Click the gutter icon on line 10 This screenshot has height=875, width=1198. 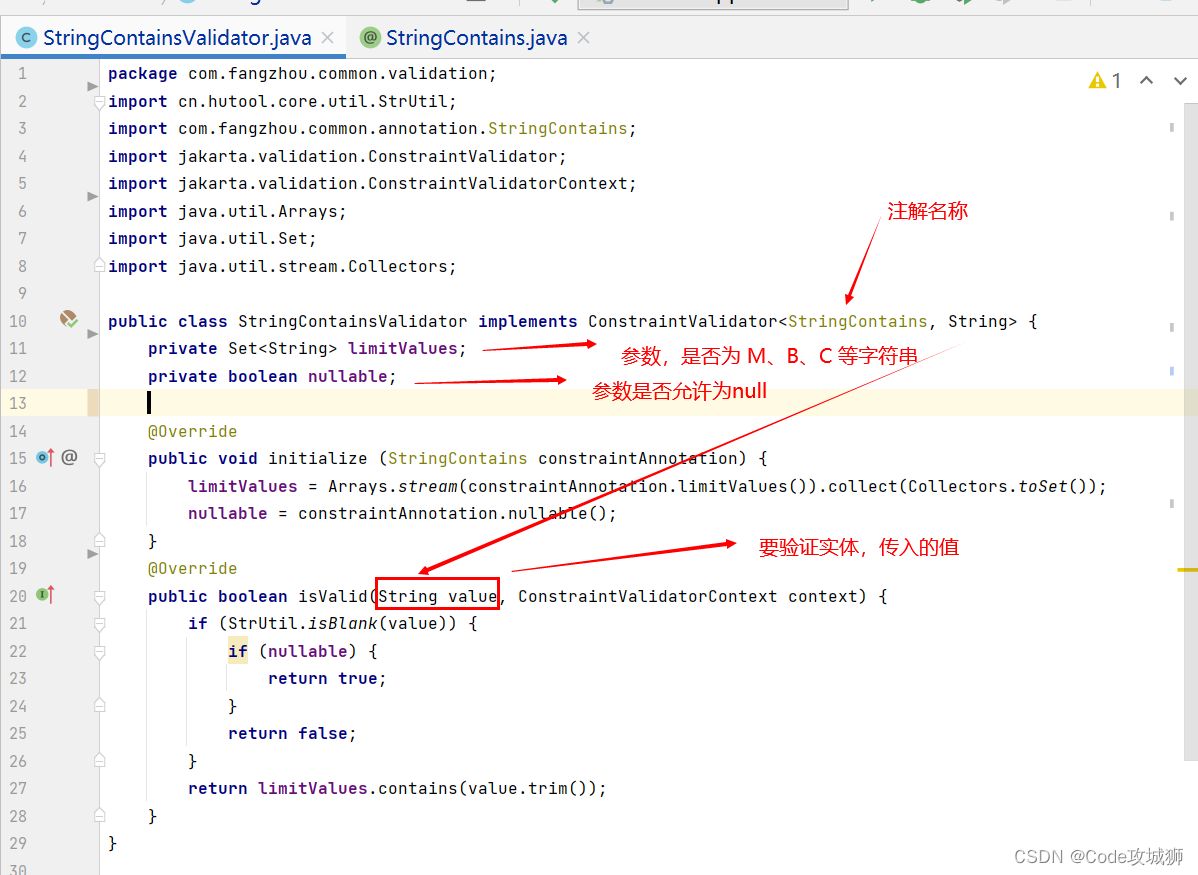[x=69, y=319]
